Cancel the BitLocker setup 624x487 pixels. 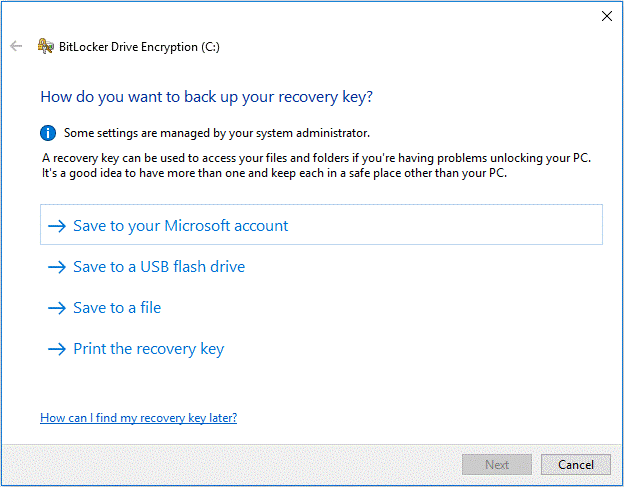point(575,464)
